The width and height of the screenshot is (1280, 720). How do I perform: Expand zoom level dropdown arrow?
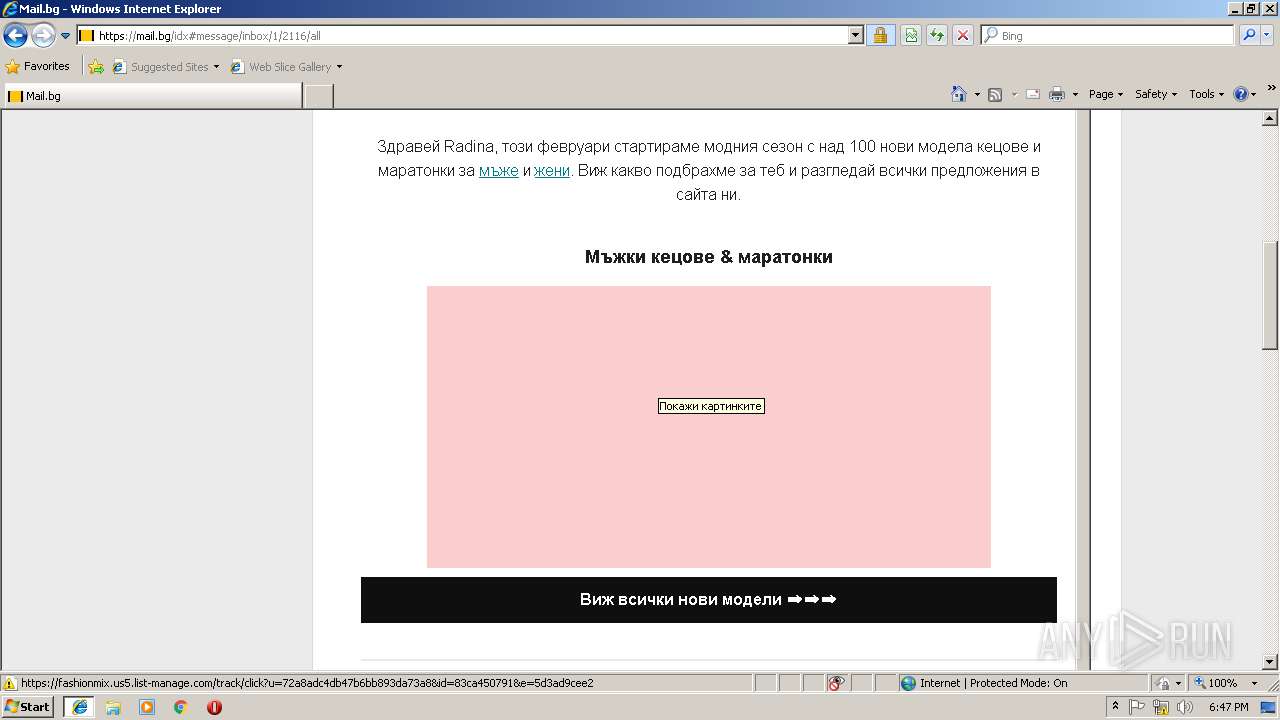point(1256,683)
